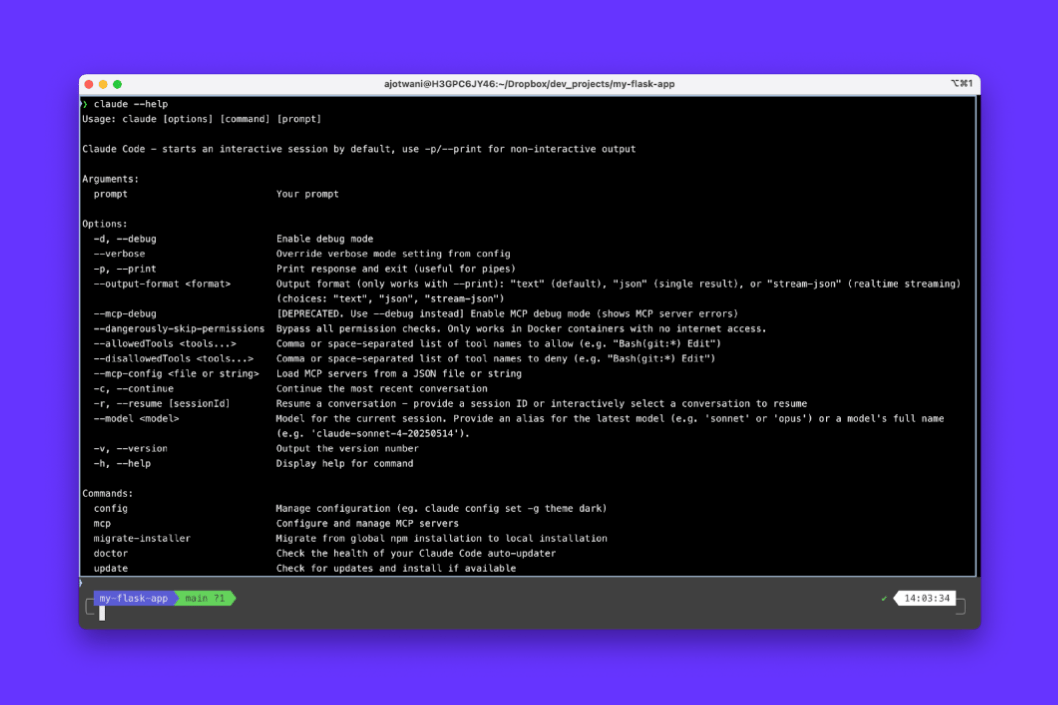Click the 'Usage: claude [options]' line
This screenshot has width=1058, height=705.
pyautogui.click(x=202, y=119)
